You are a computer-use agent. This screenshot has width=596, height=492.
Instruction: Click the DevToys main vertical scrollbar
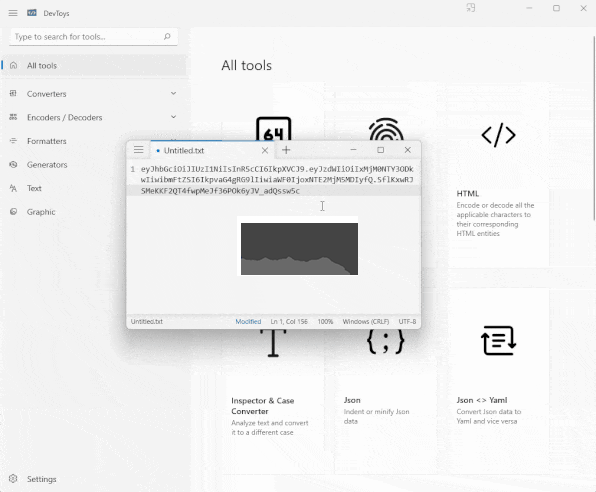(x=594, y=128)
